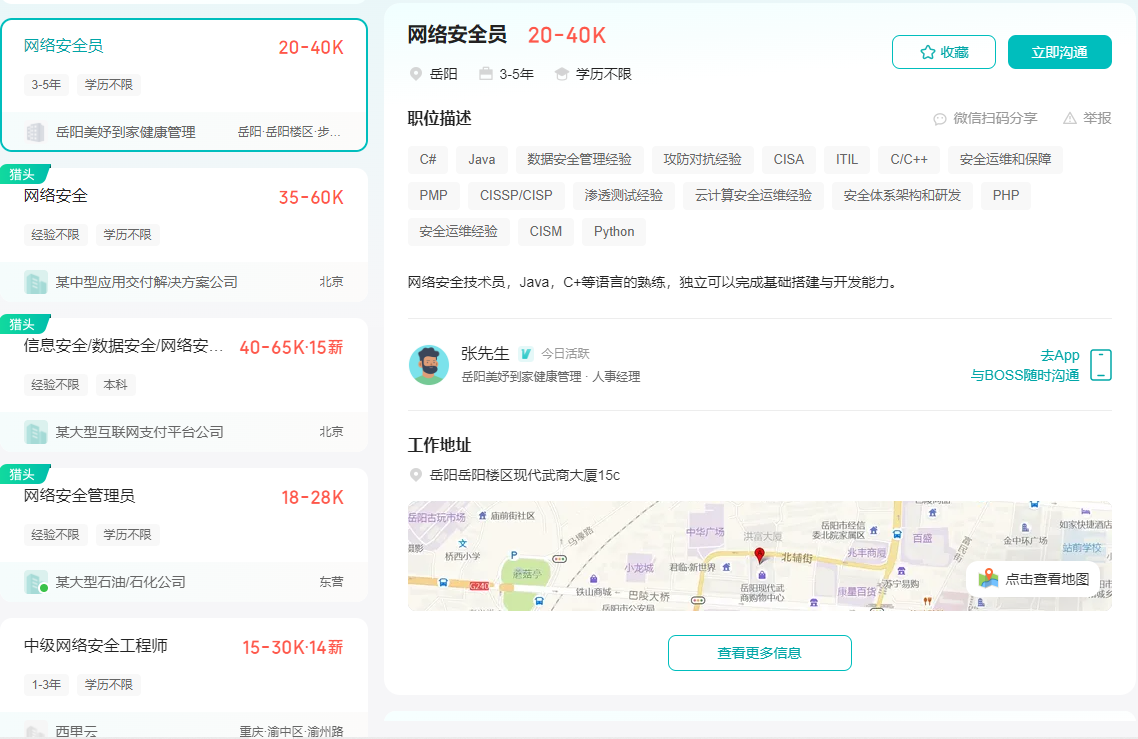1138x739 pixels.
Task: Select the 安全体系架构和研发 tag
Action: (902, 195)
